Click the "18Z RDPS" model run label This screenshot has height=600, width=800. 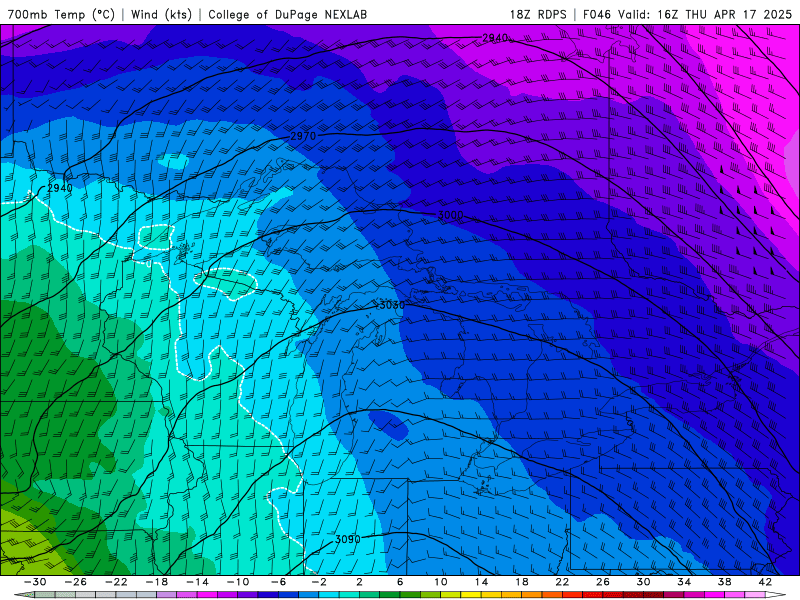coord(538,14)
